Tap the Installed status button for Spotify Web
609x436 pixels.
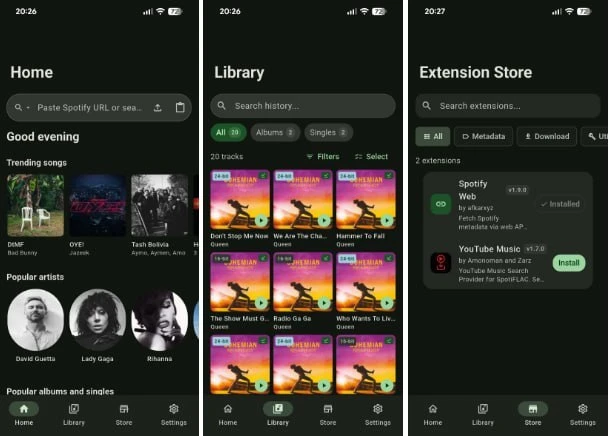click(x=560, y=204)
